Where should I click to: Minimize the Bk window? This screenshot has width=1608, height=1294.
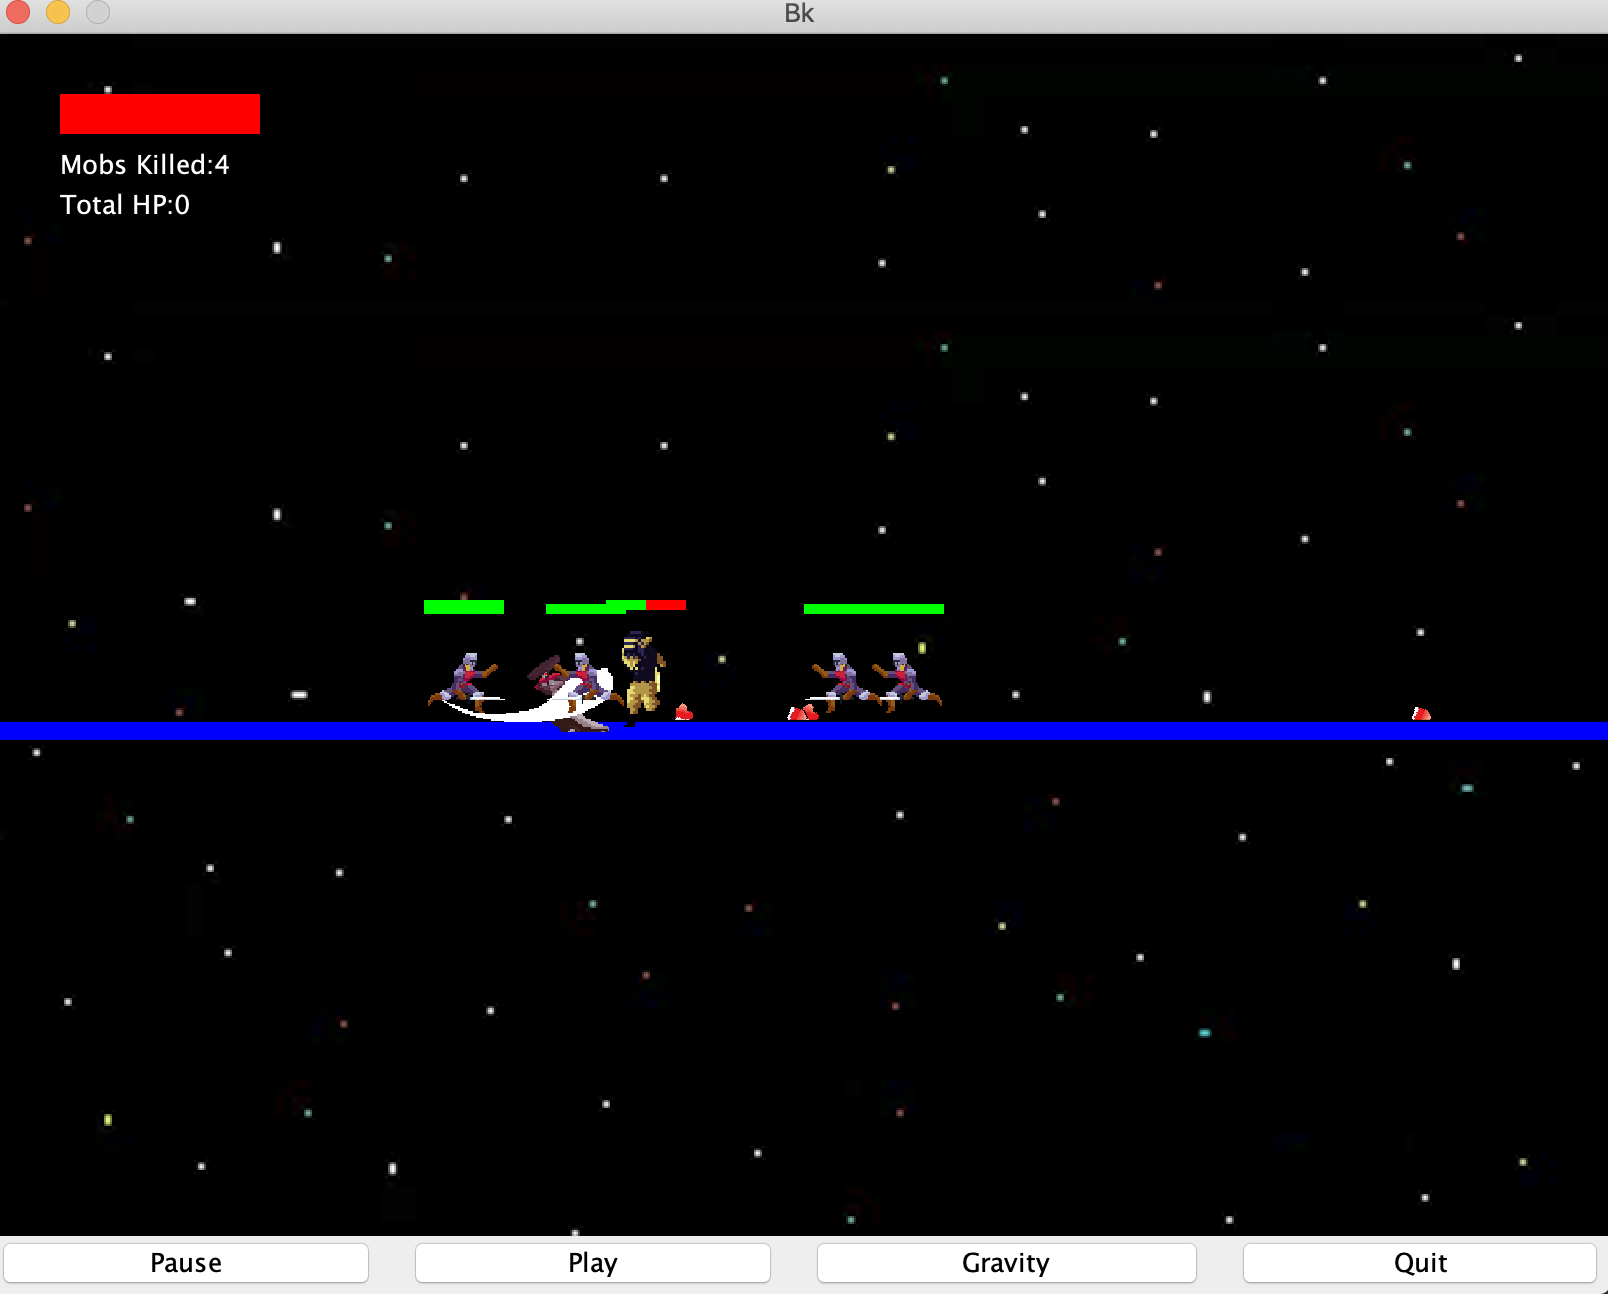(58, 12)
